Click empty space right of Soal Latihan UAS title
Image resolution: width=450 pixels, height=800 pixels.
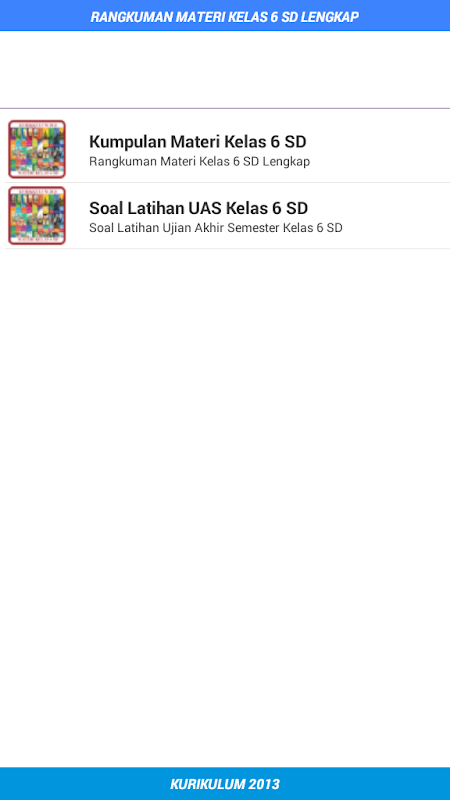click(379, 208)
